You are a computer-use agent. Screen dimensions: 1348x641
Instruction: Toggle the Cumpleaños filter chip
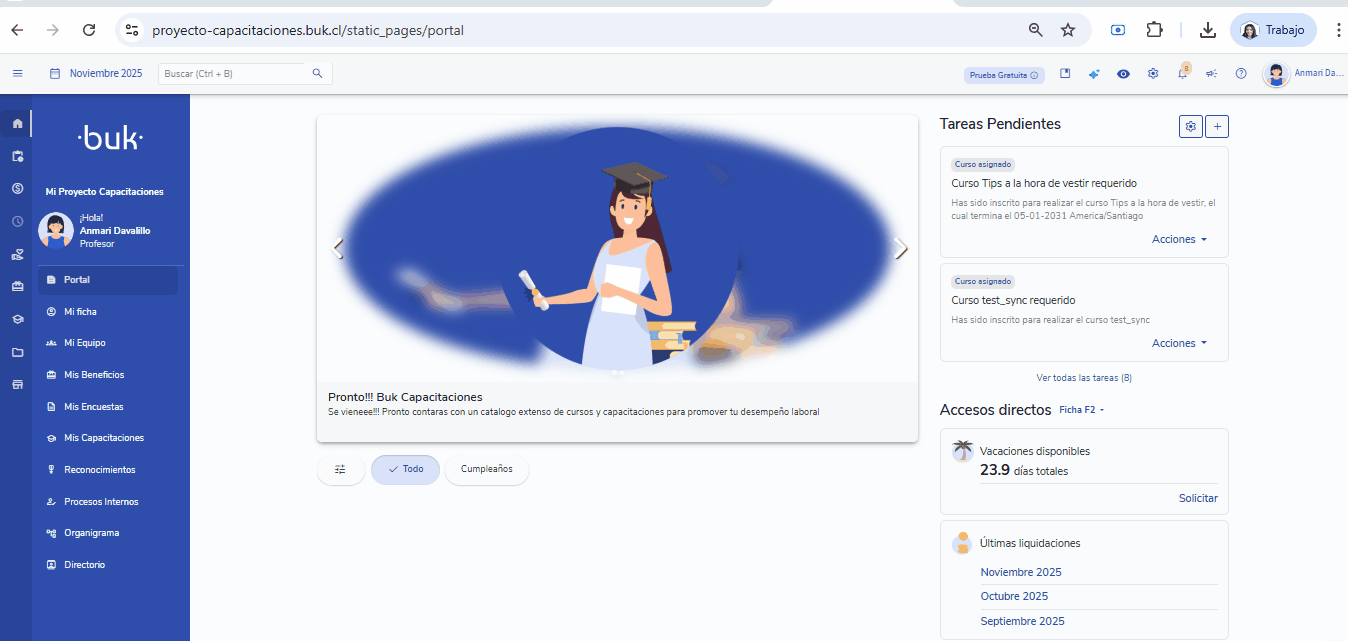[x=487, y=469]
